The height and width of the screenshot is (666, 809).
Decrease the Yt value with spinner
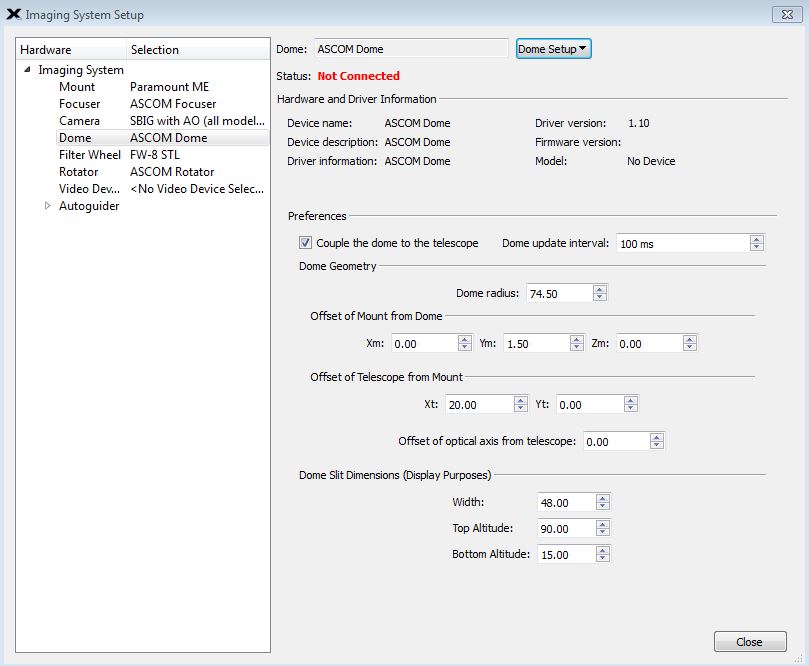[631, 408]
